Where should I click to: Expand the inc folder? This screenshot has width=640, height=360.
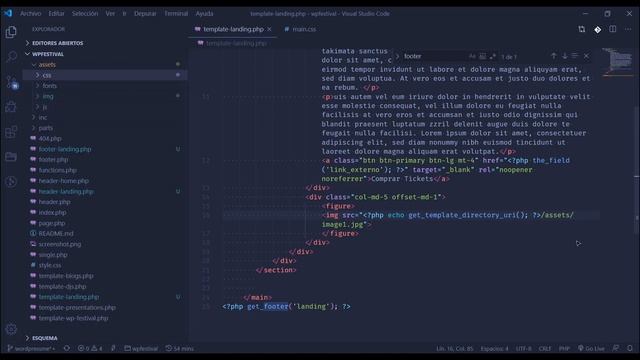coord(42,118)
